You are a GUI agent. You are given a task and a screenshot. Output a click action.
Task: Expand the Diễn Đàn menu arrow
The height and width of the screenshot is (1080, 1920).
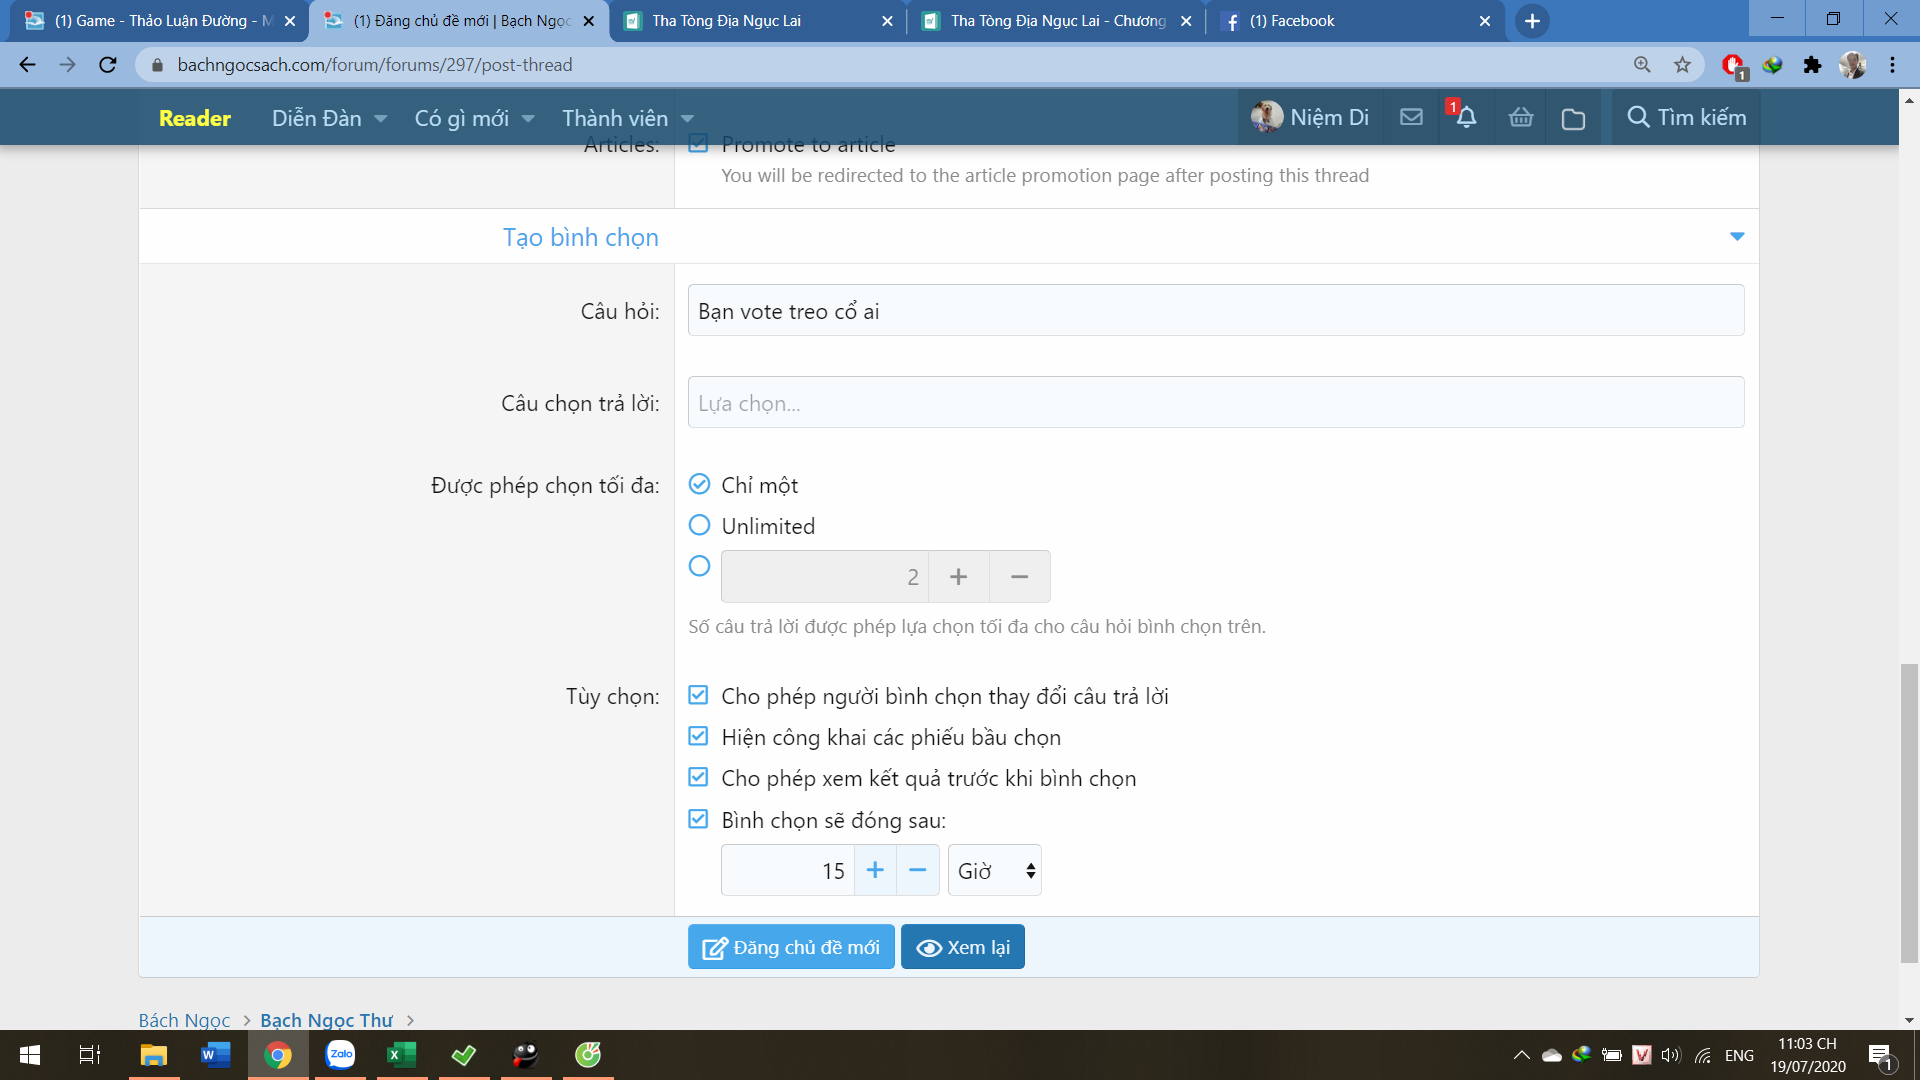click(x=381, y=119)
